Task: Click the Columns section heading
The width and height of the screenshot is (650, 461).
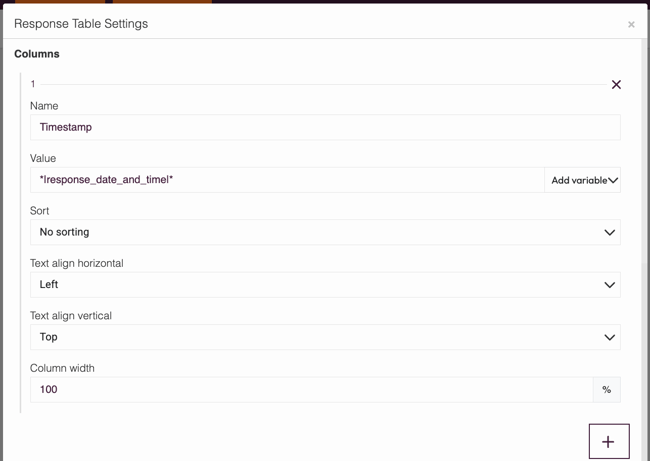Action: coord(37,54)
